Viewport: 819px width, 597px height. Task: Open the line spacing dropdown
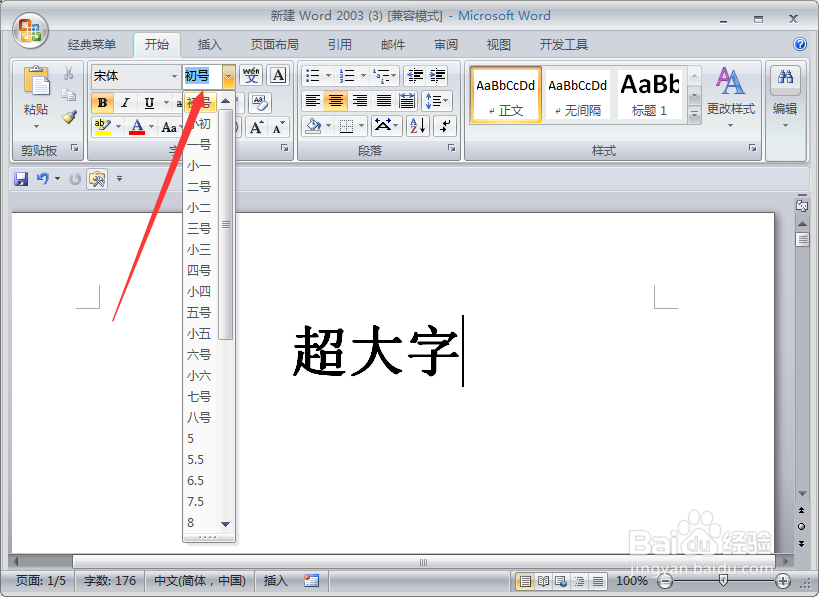[435, 100]
